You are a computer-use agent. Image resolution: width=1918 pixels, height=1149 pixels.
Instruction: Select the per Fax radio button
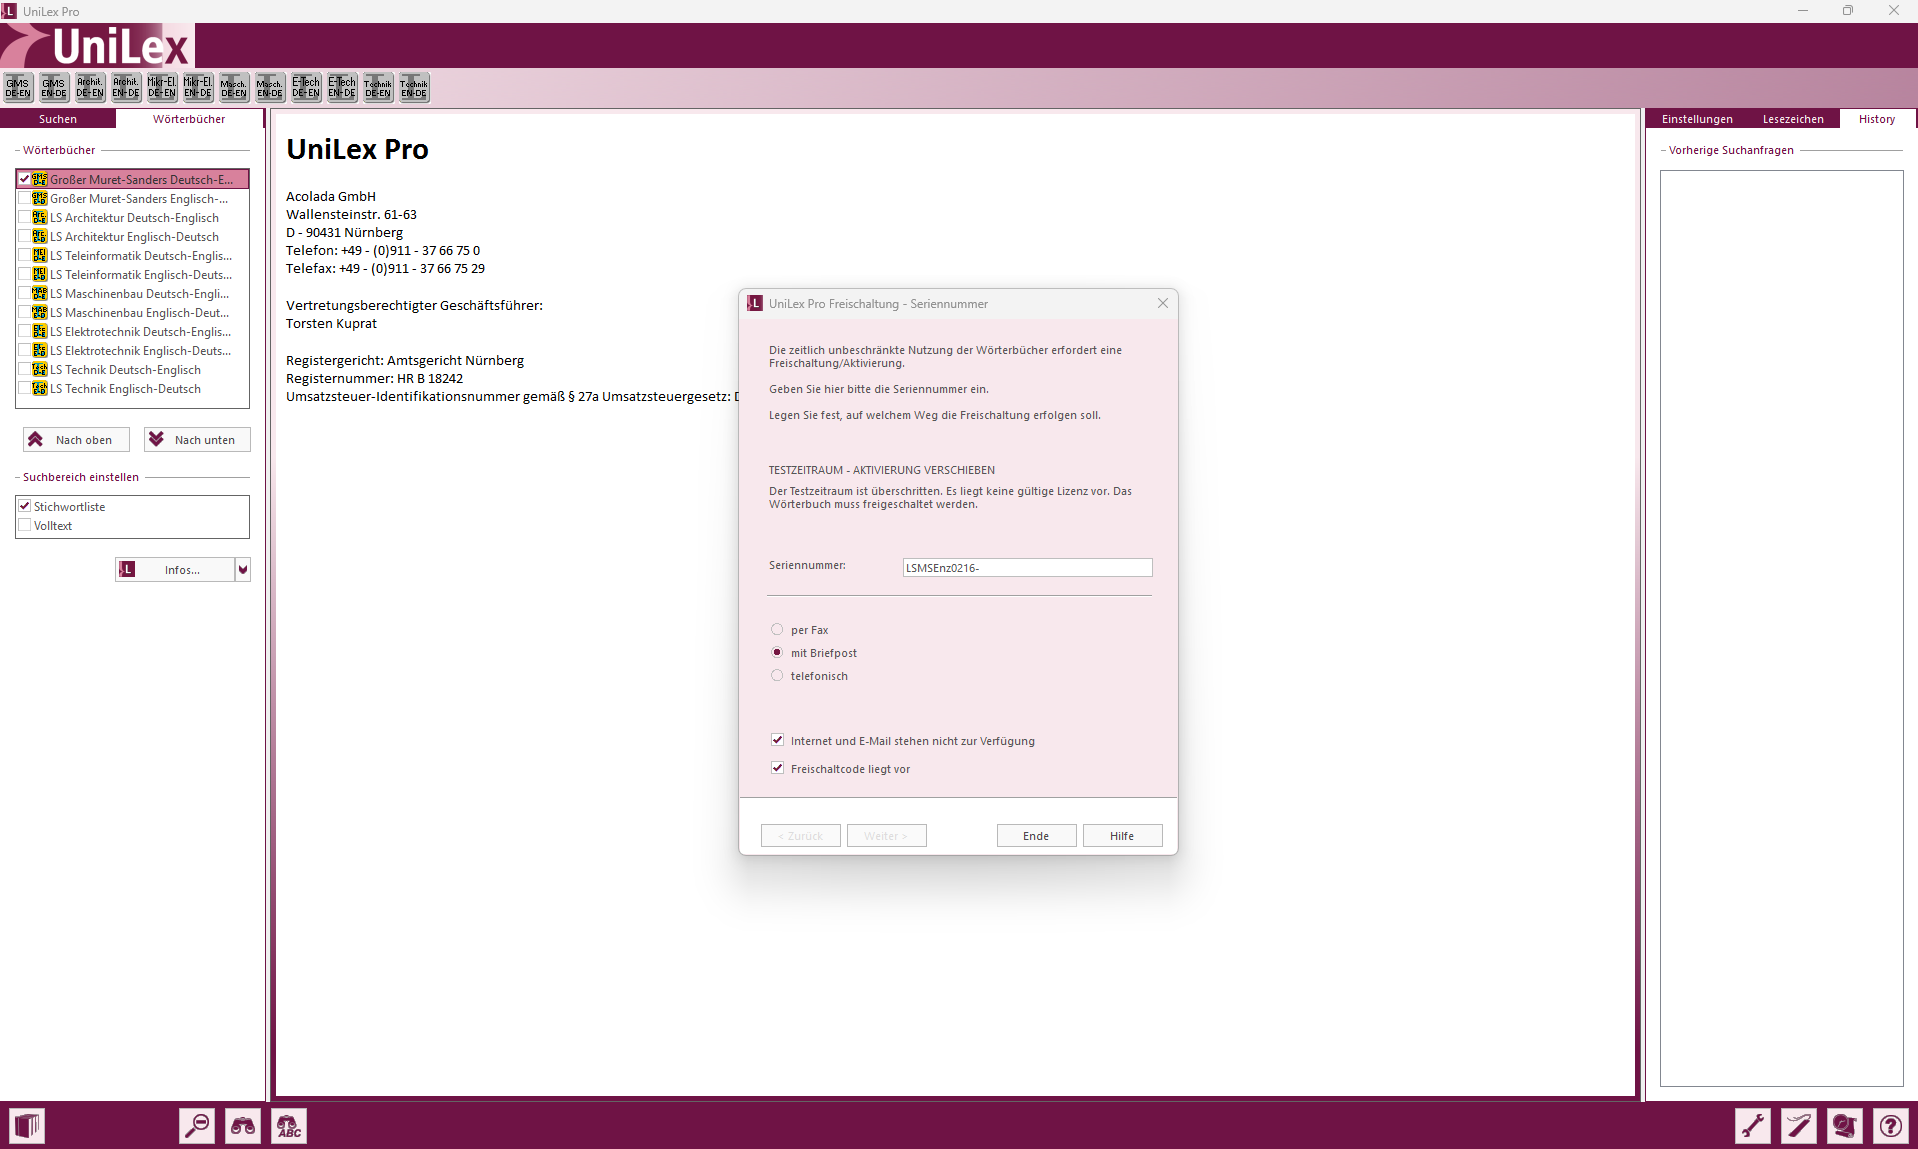click(x=777, y=629)
